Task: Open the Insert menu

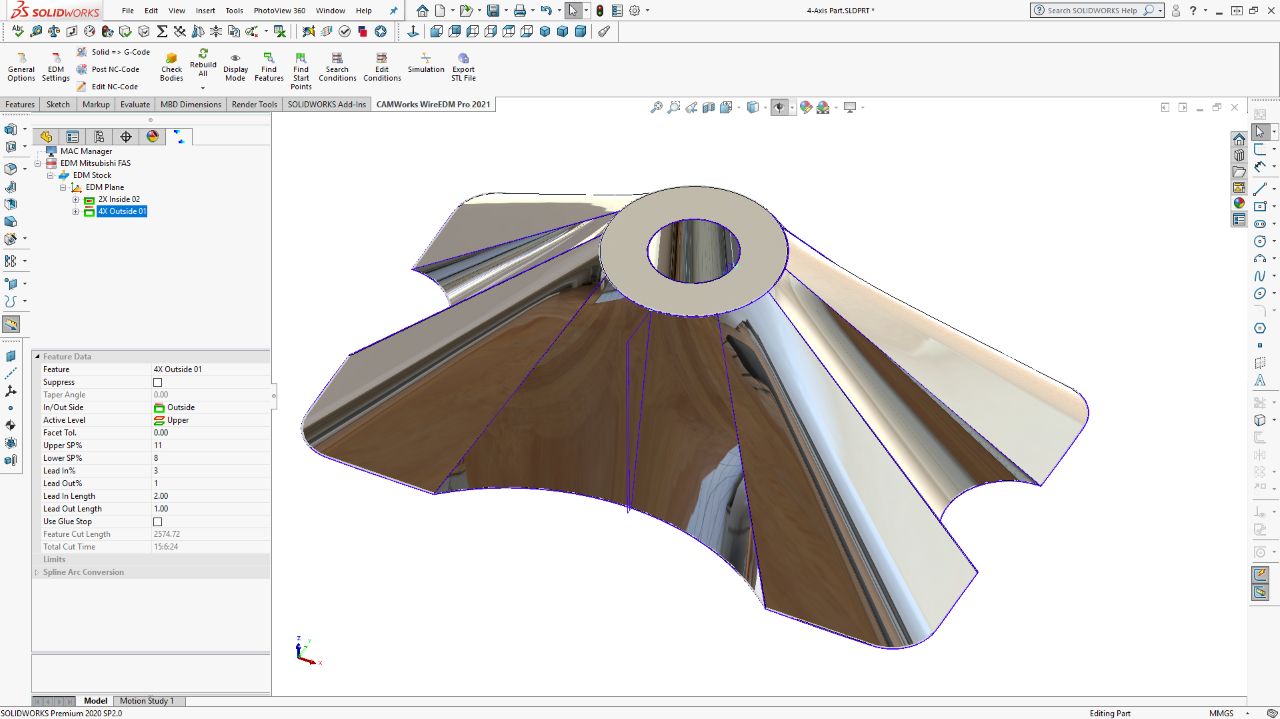Action: click(205, 10)
